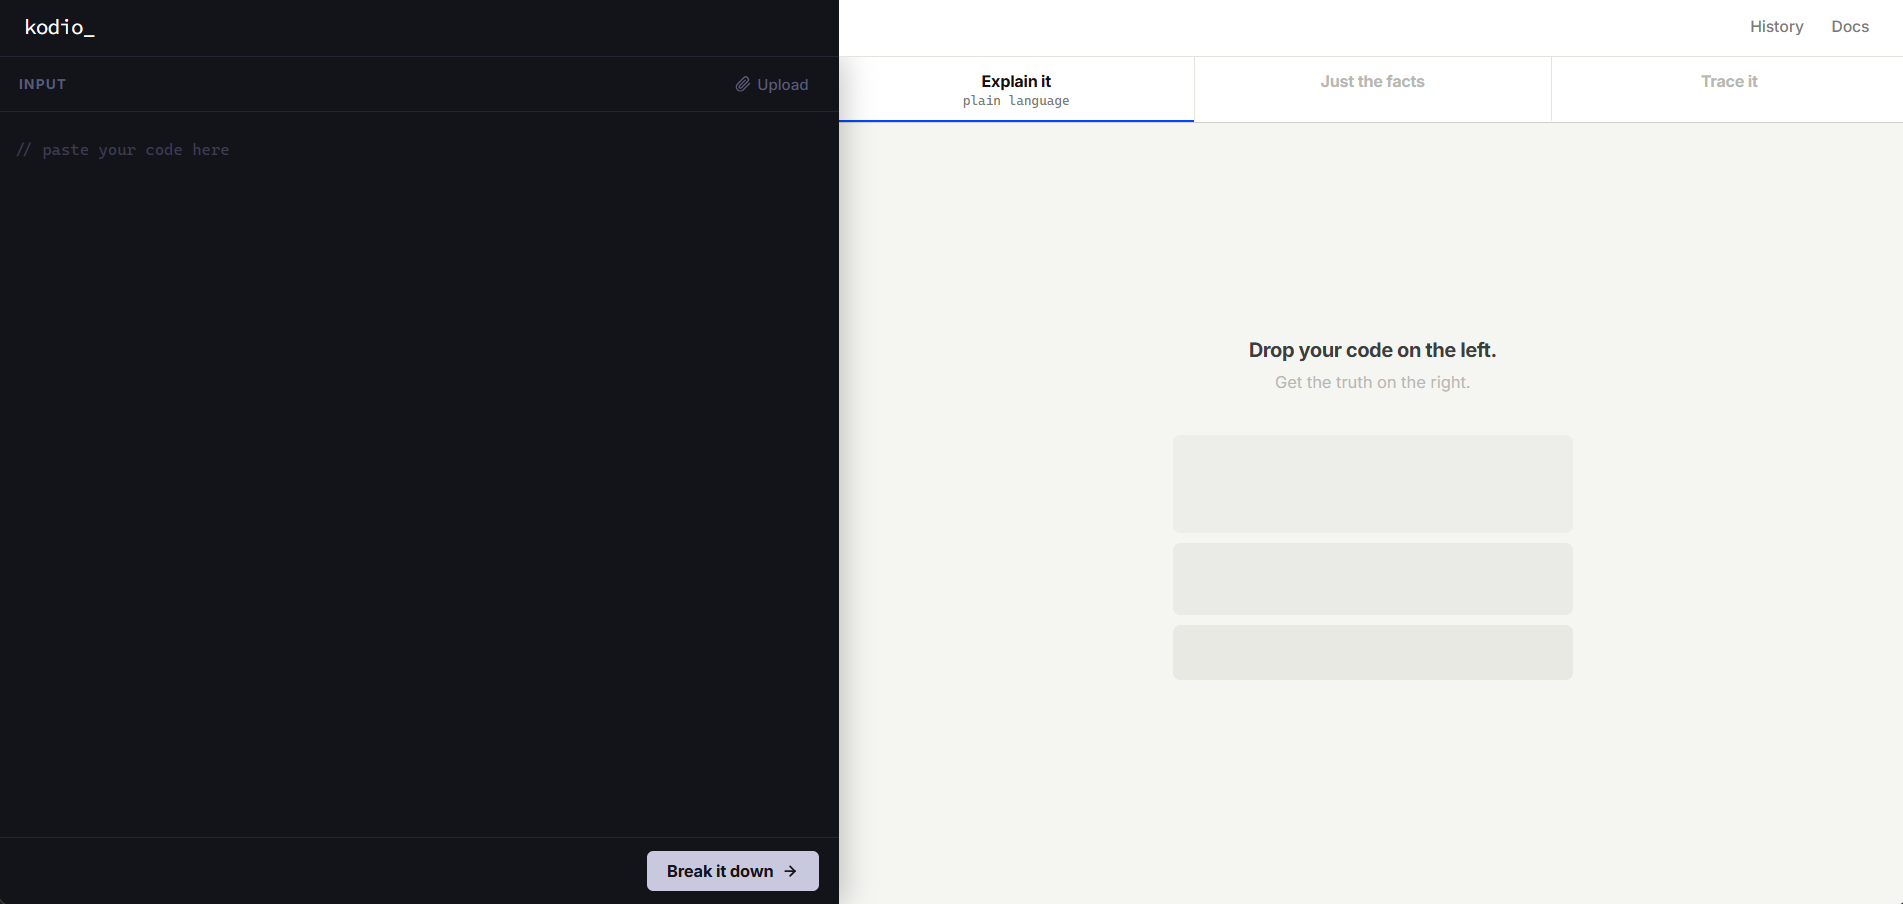The height and width of the screenshot is (904, 1903).
Task: Open the Trace it tab
Action: (1729, 81)
